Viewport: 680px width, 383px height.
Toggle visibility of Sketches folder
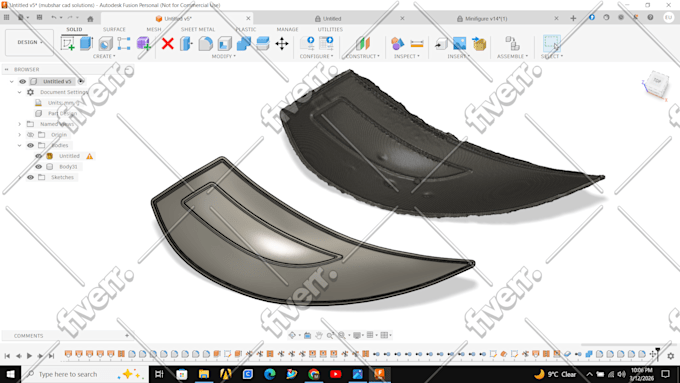click(30, 177)
